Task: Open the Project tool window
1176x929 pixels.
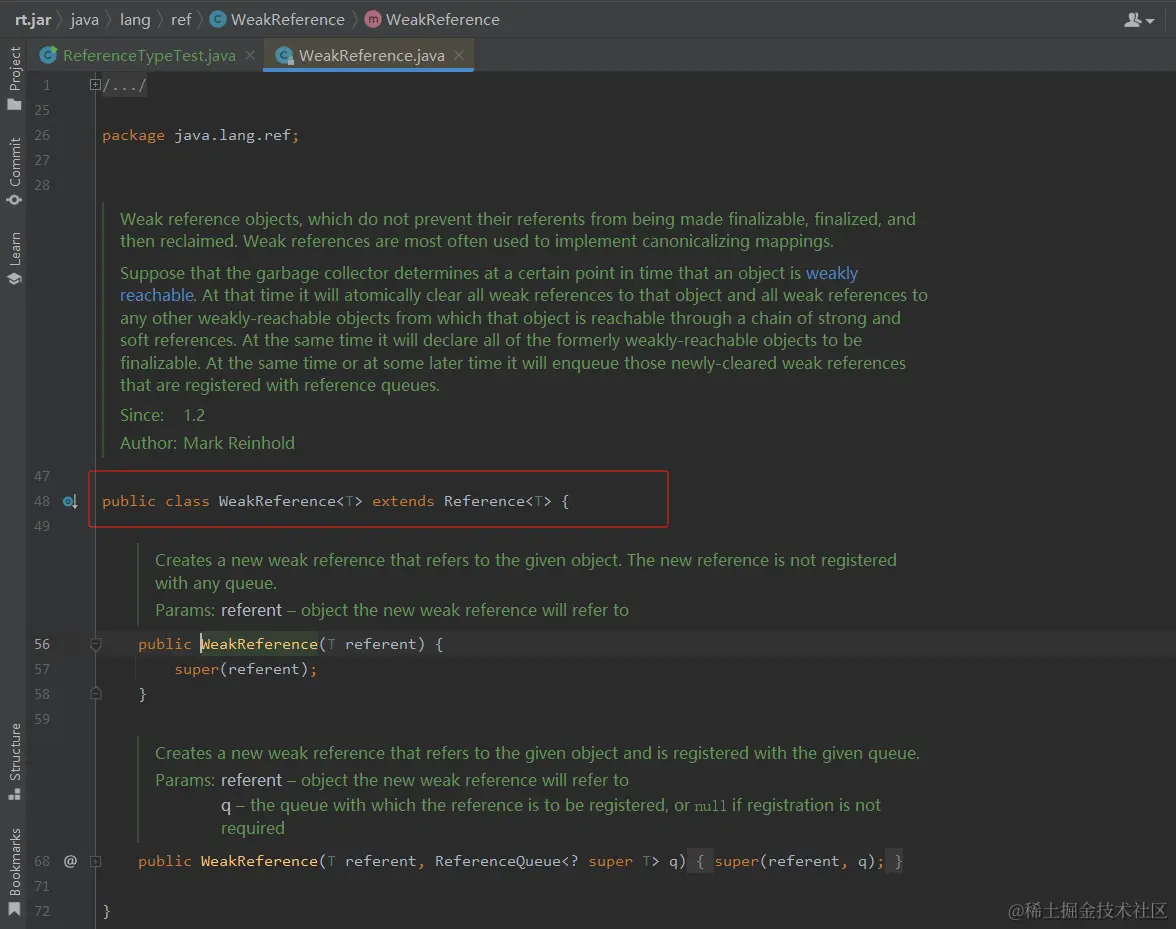Action: coord(14,77)
